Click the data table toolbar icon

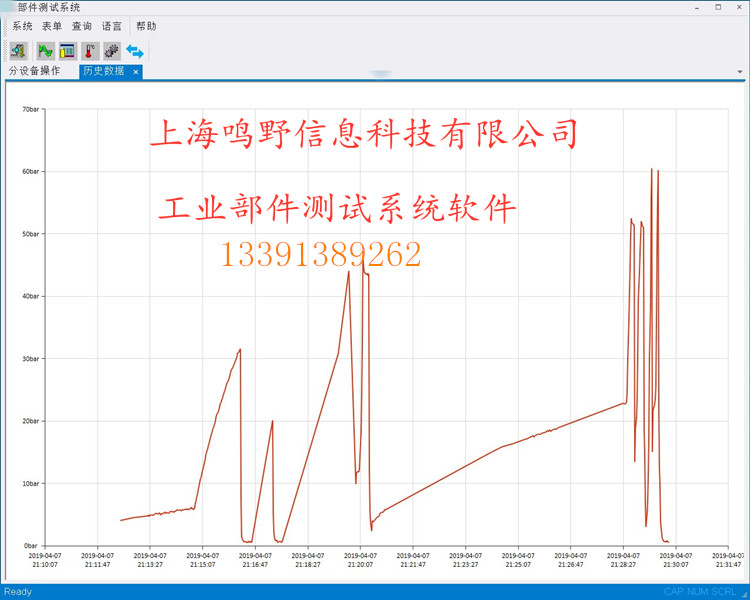pyautogui.click(x=67, y=50)
